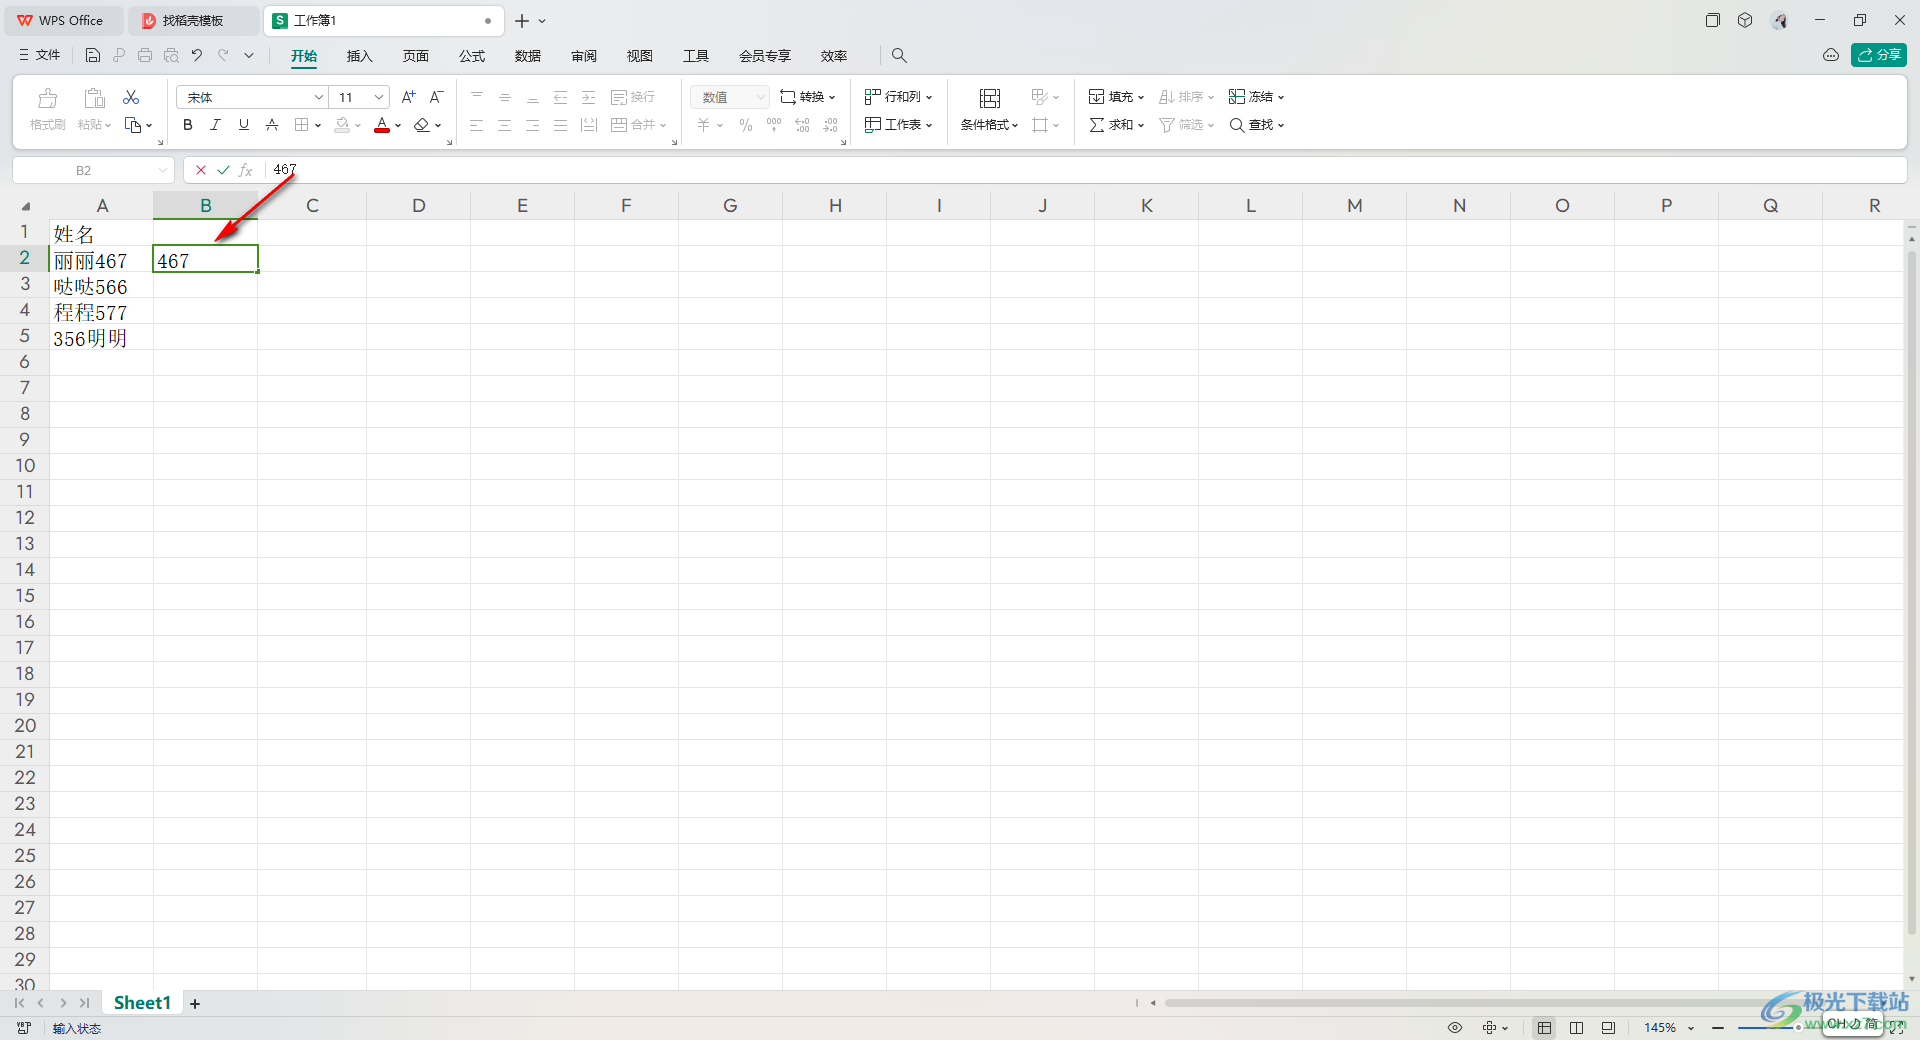Image resolution: width=1920 pixels, height=1040 pixels.
Task: Open the insert function fx icon
Action: pos(245,170)
